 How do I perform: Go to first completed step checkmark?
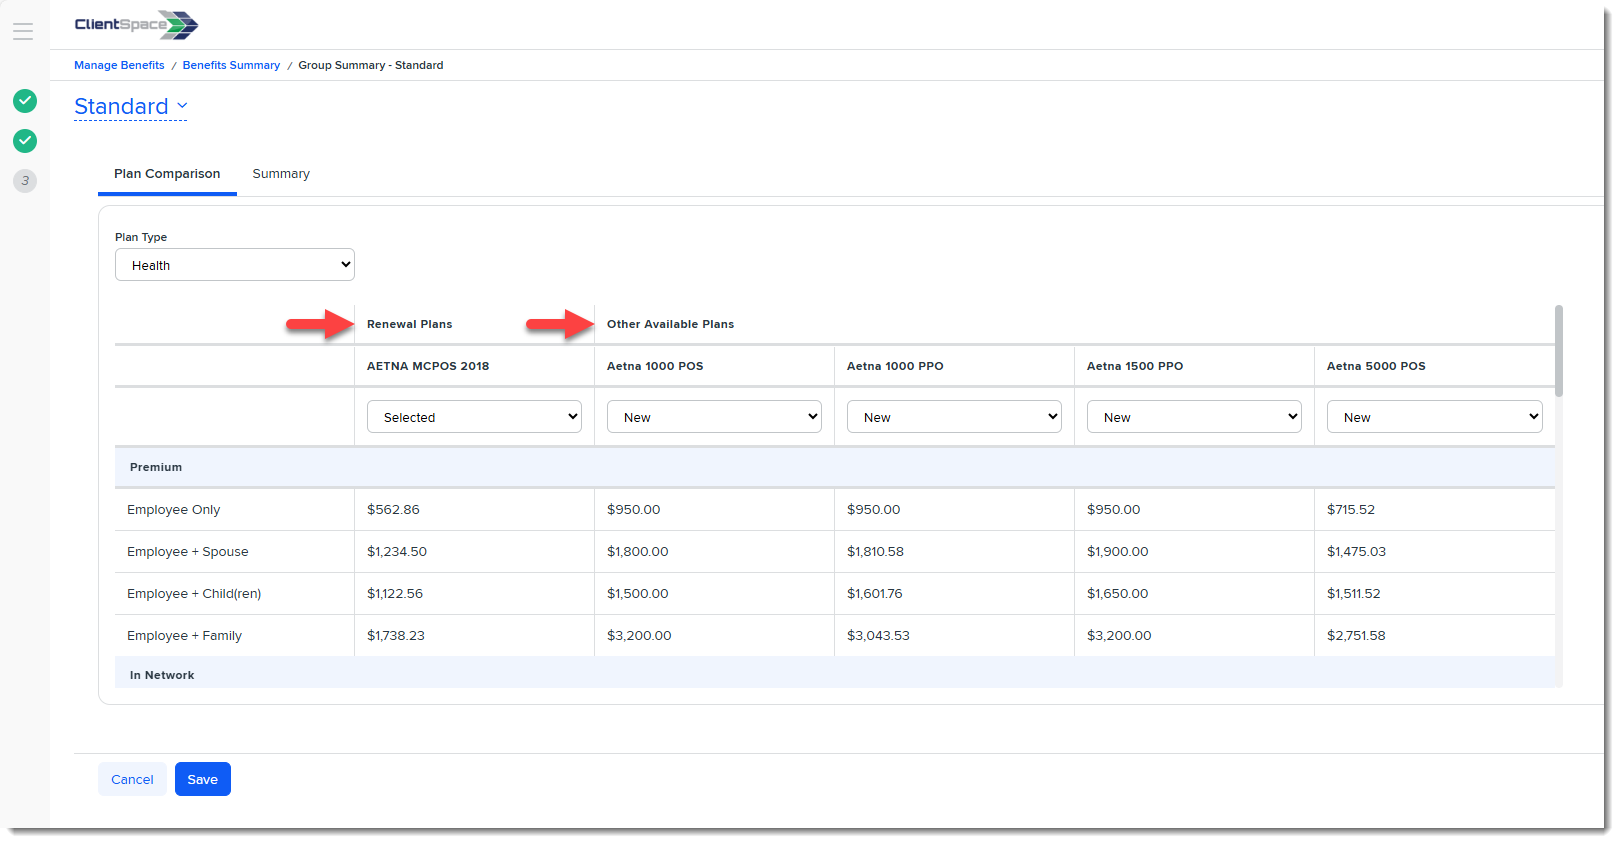(x=25, y=101)
